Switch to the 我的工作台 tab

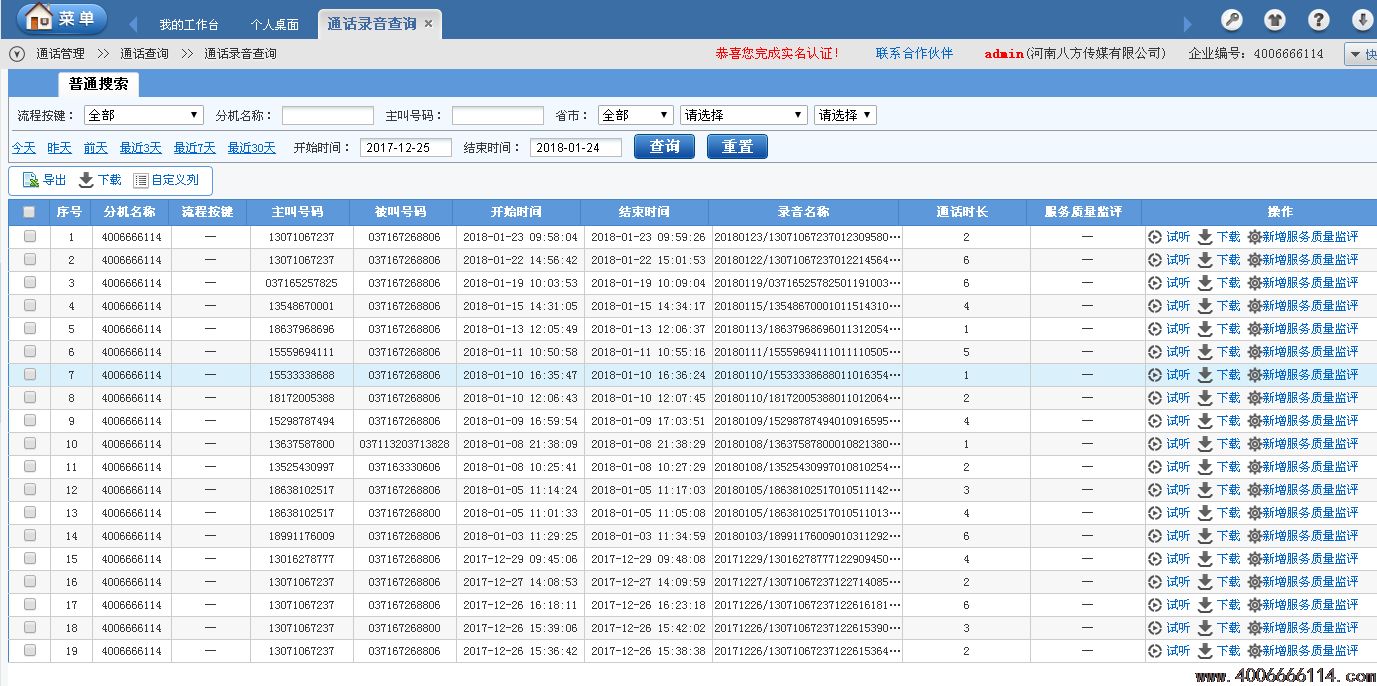[x=188, y=25]
